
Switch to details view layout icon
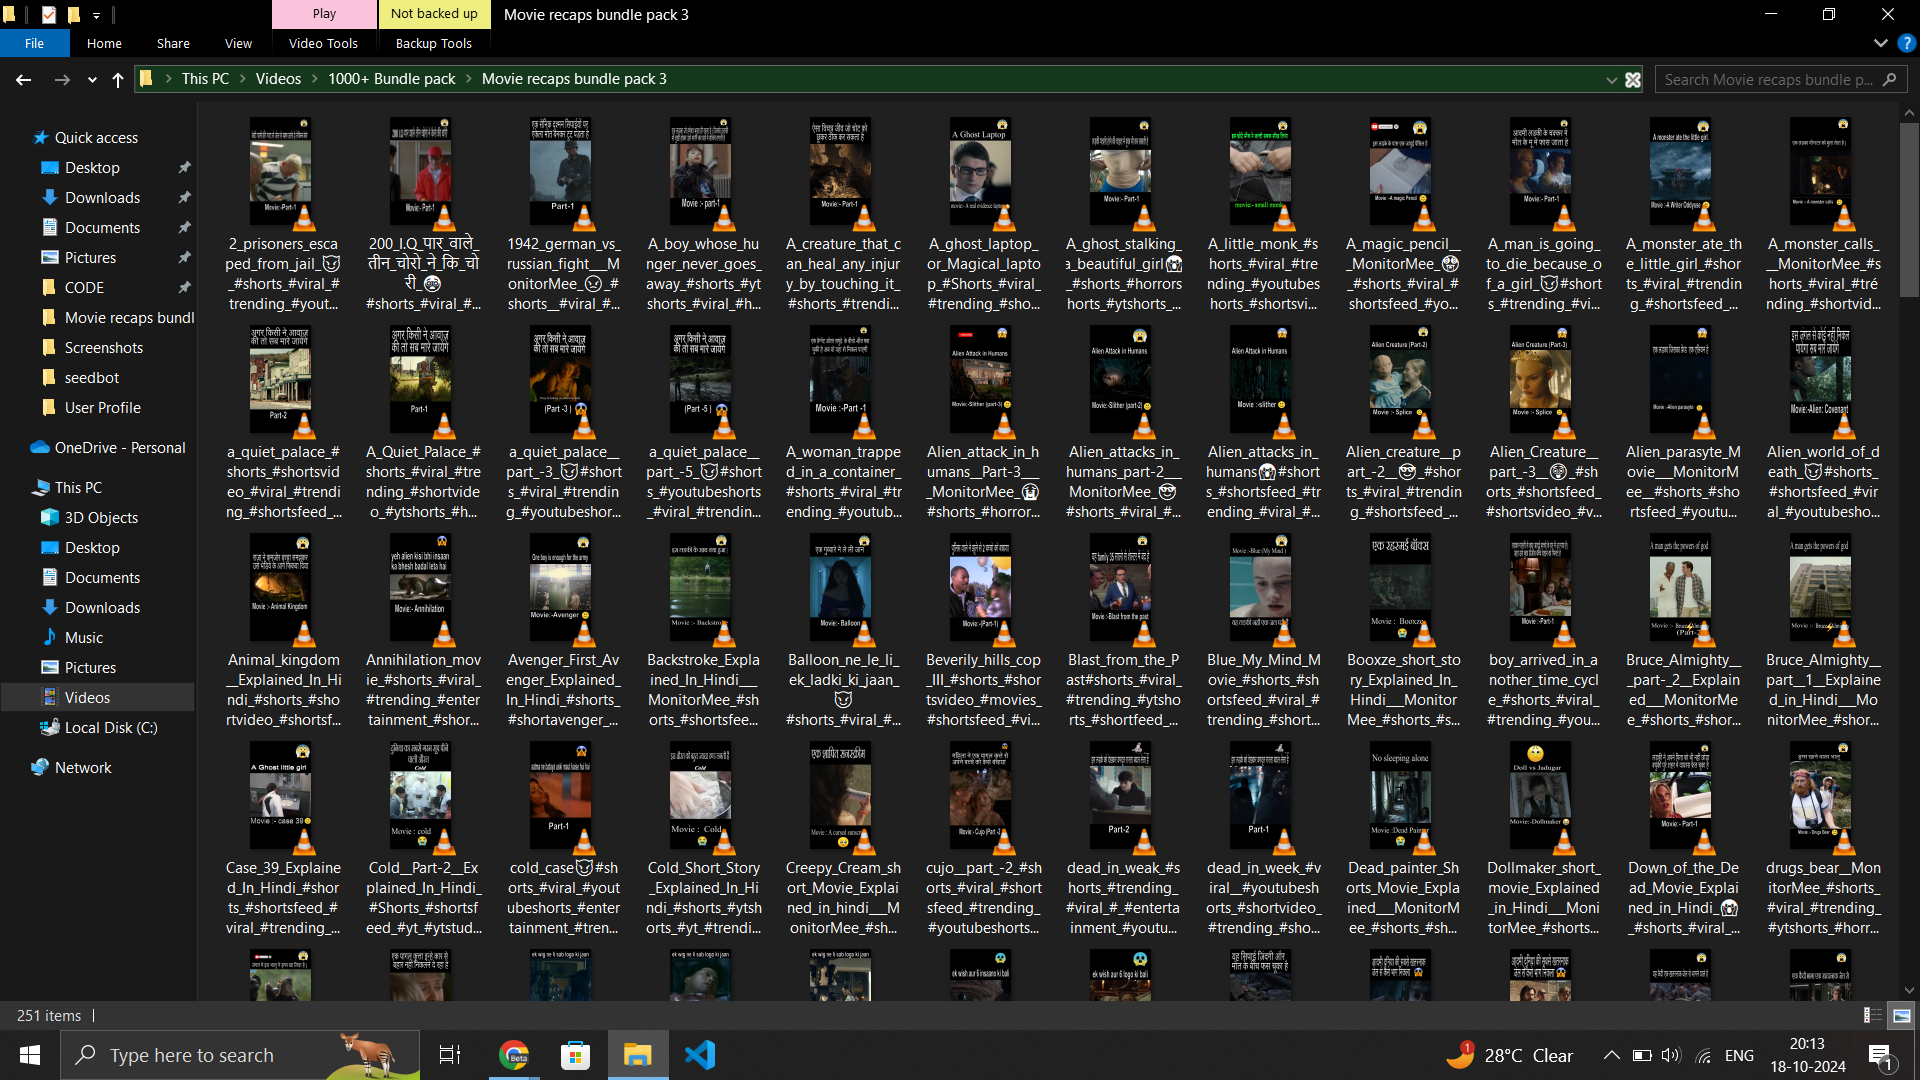click(1872, 1015)
